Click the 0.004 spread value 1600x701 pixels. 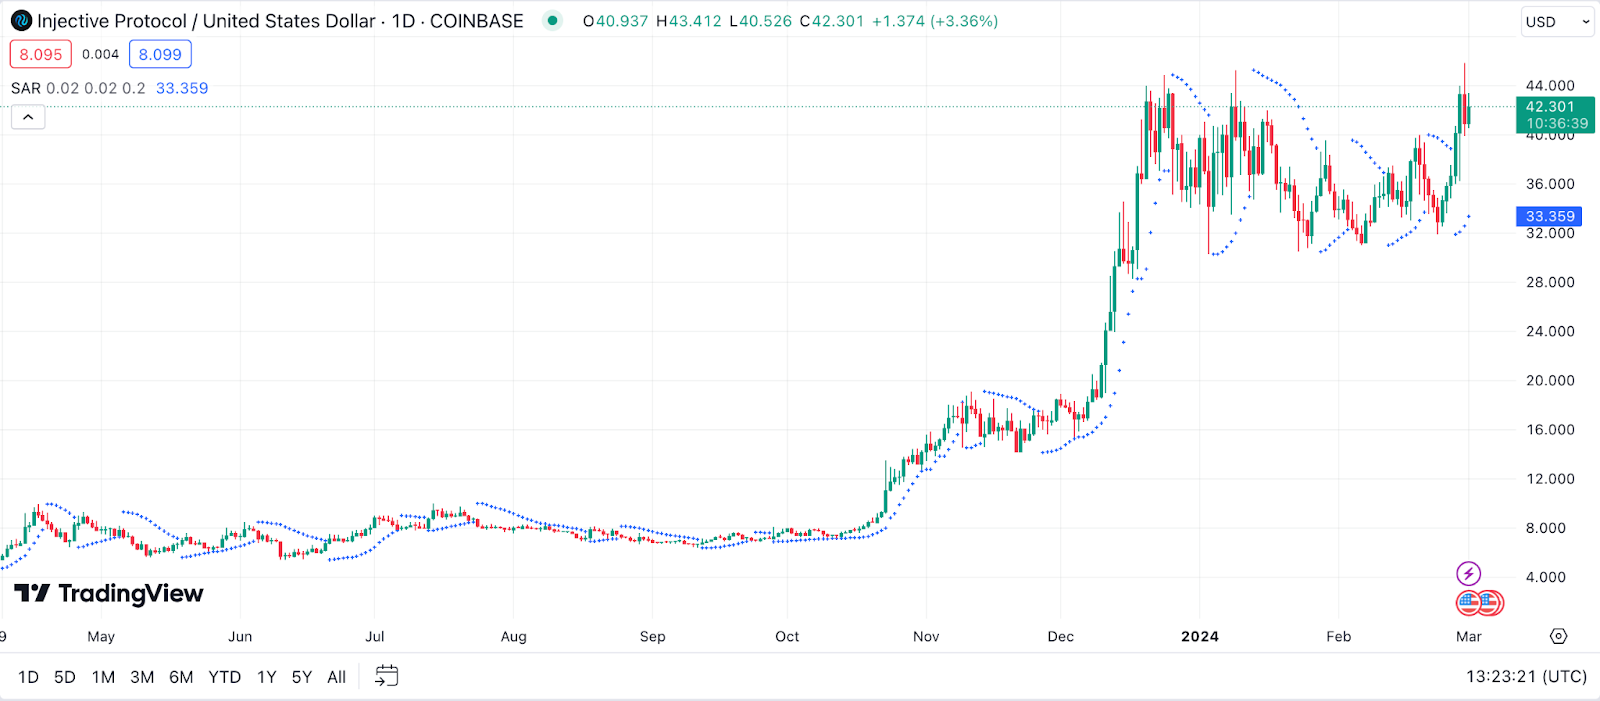pos(100,55)
